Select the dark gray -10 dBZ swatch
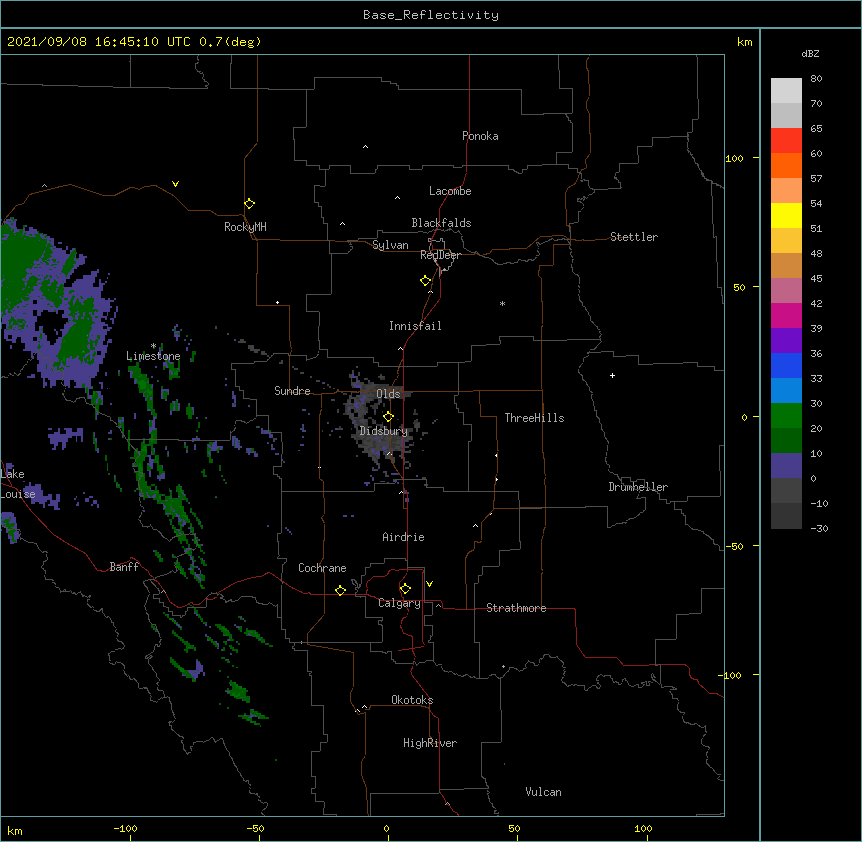This screenshot has width=862, height=842. 786,516
